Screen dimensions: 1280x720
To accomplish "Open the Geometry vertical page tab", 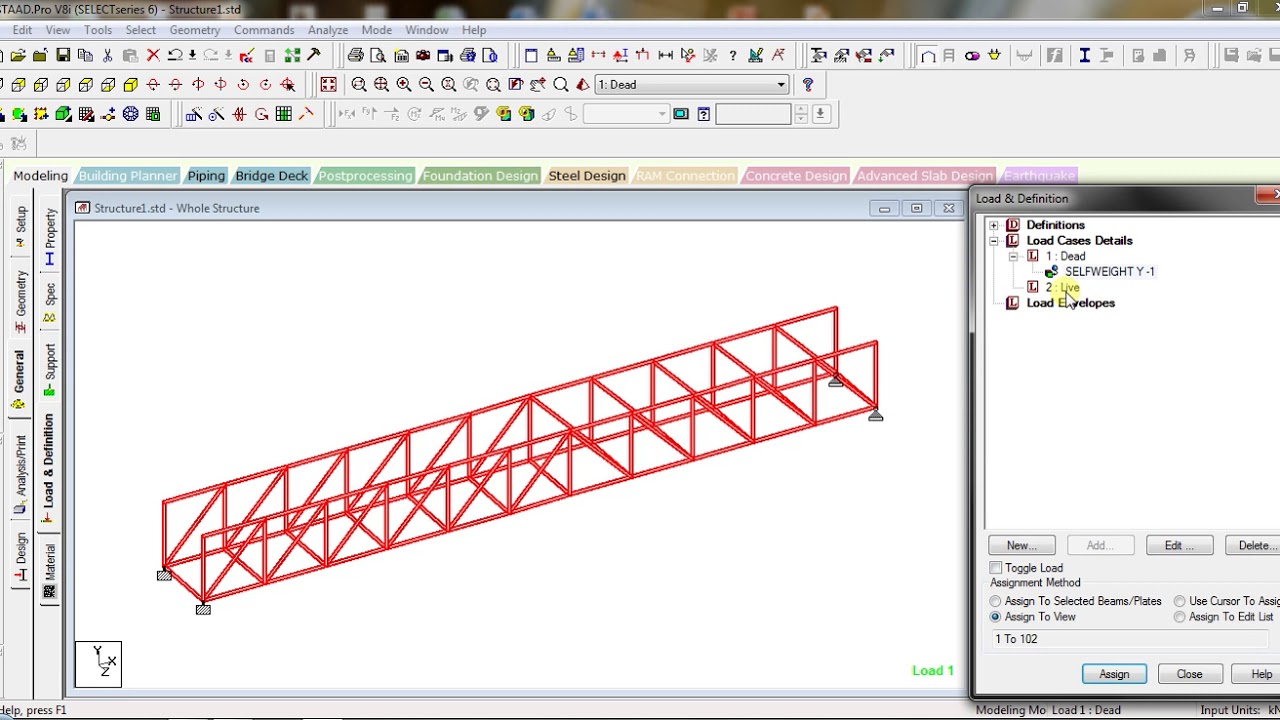I will click(x=20, y=301).
